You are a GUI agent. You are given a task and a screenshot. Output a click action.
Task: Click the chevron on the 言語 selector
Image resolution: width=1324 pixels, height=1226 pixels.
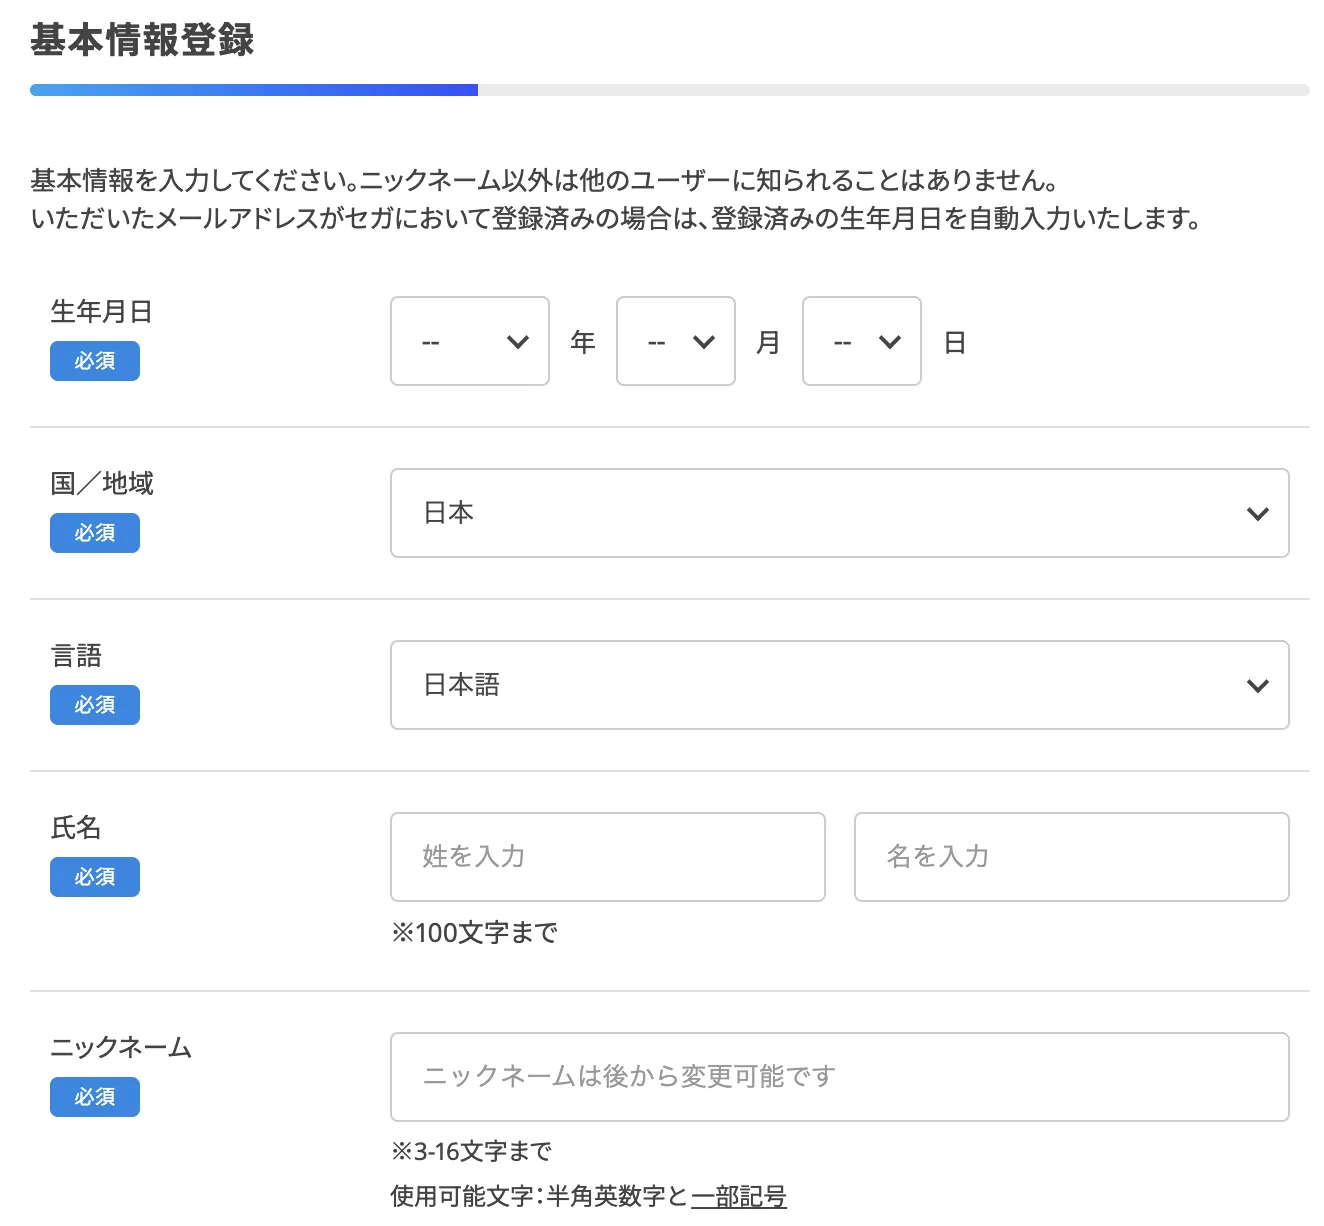(x=1257, y=685)
